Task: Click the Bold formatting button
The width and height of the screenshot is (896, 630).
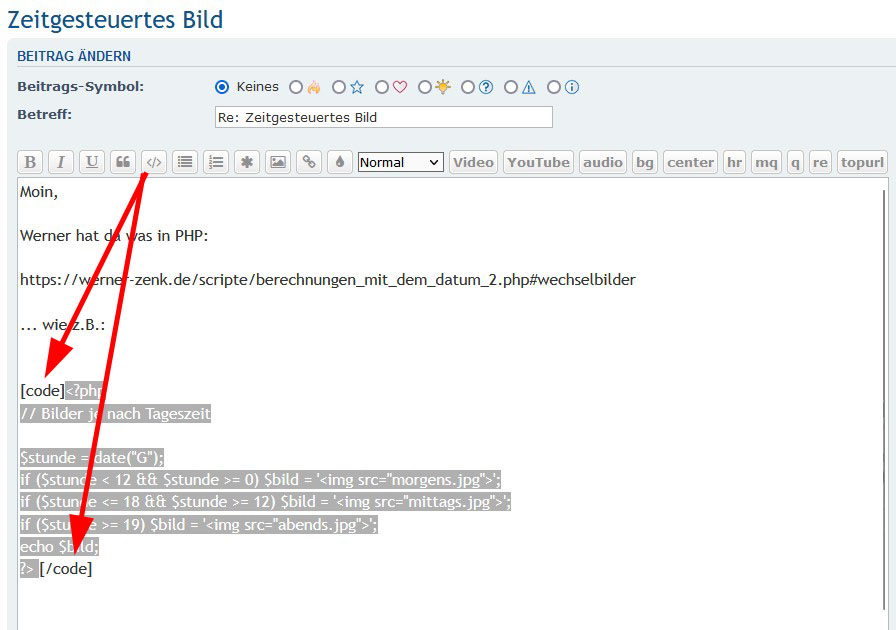Action: (30, 162)
